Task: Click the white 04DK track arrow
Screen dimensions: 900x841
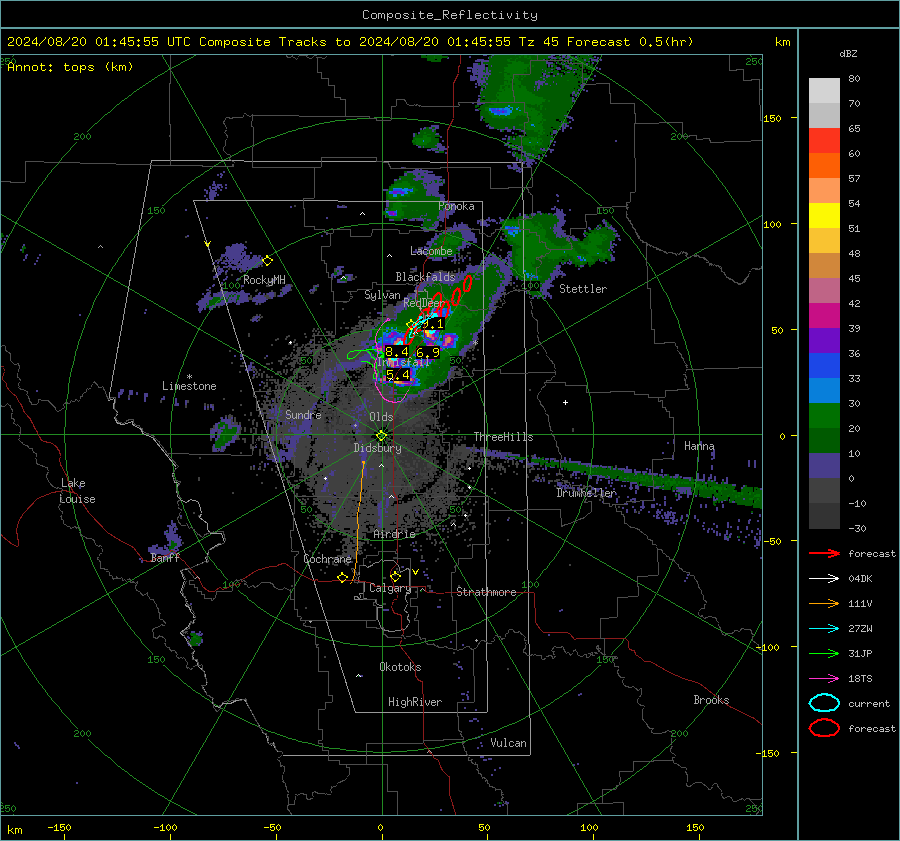Action: [824, 579]
